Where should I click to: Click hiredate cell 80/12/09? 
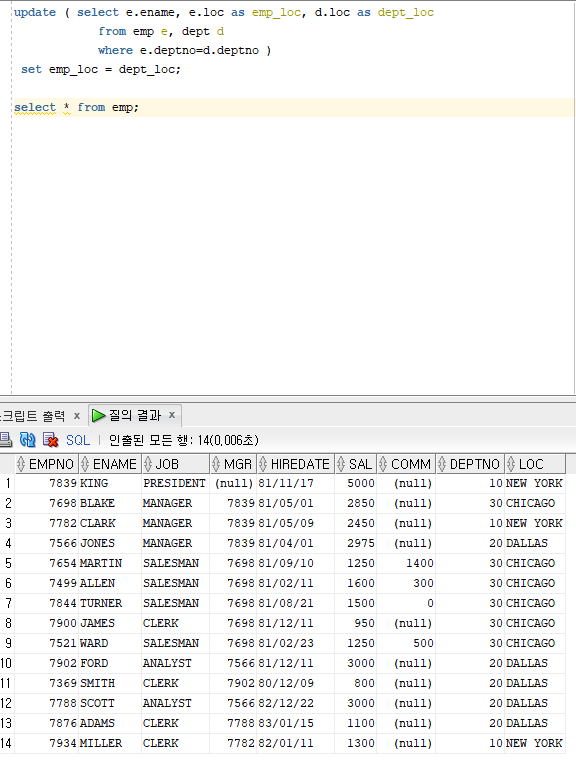click(296, 683)
